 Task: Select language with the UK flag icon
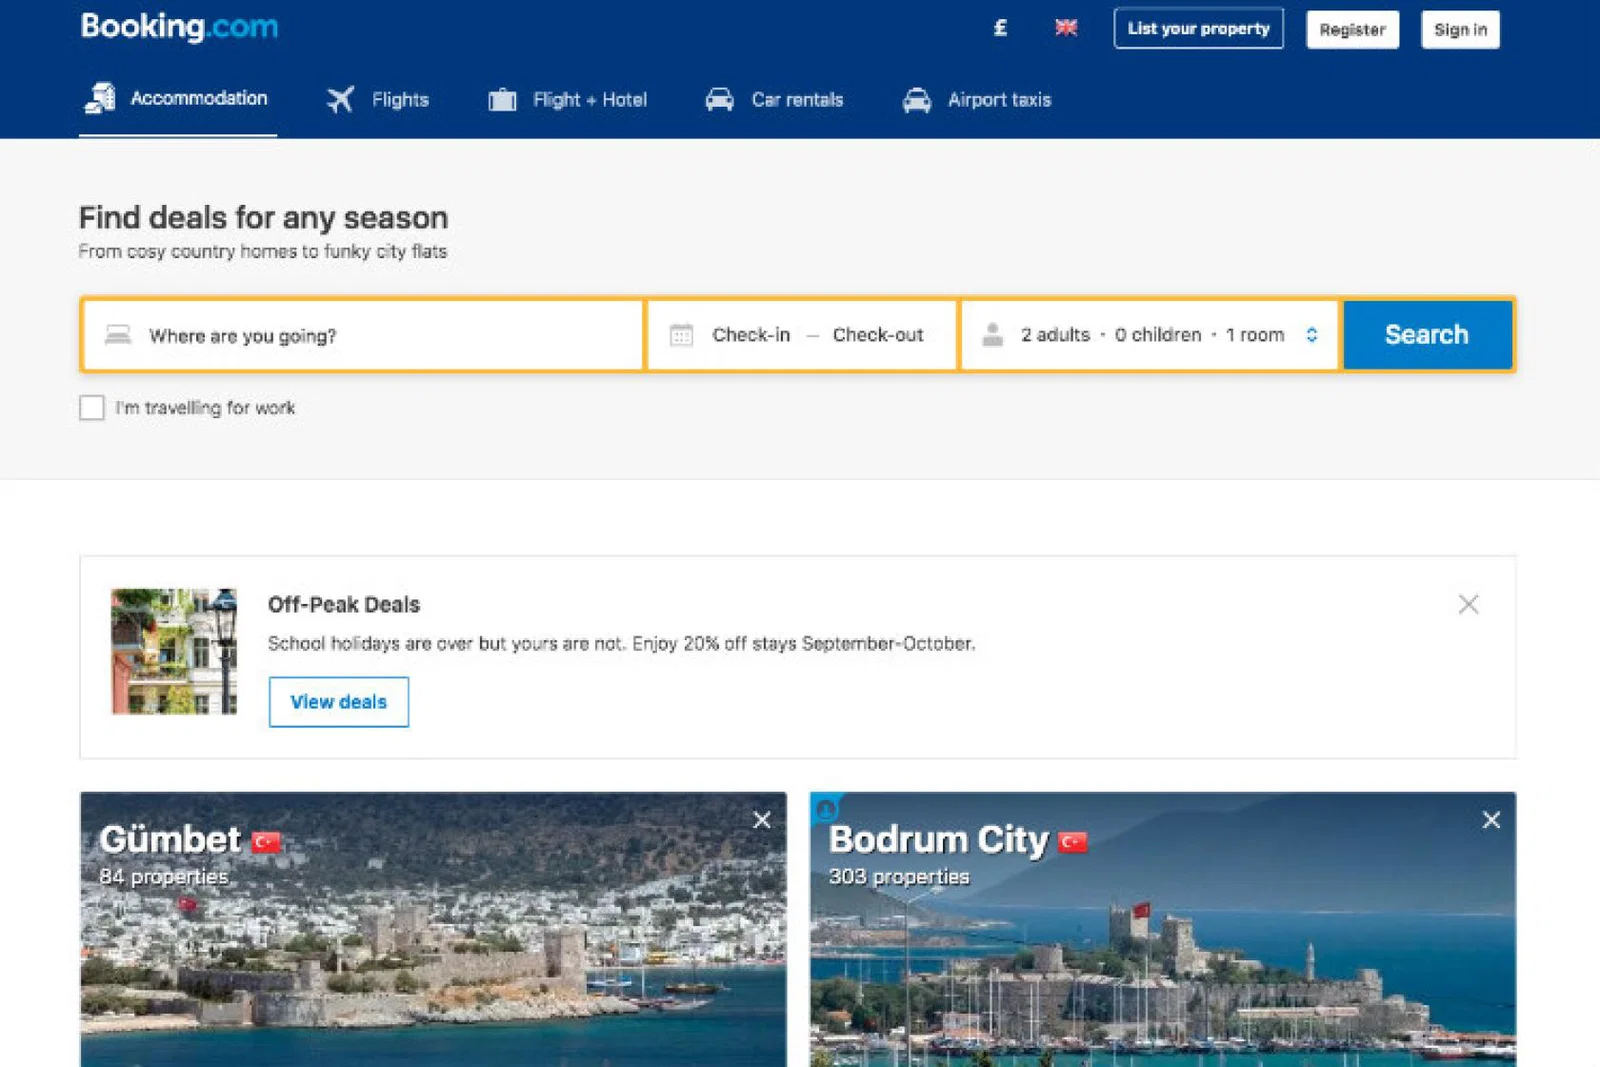point(1066,28)
